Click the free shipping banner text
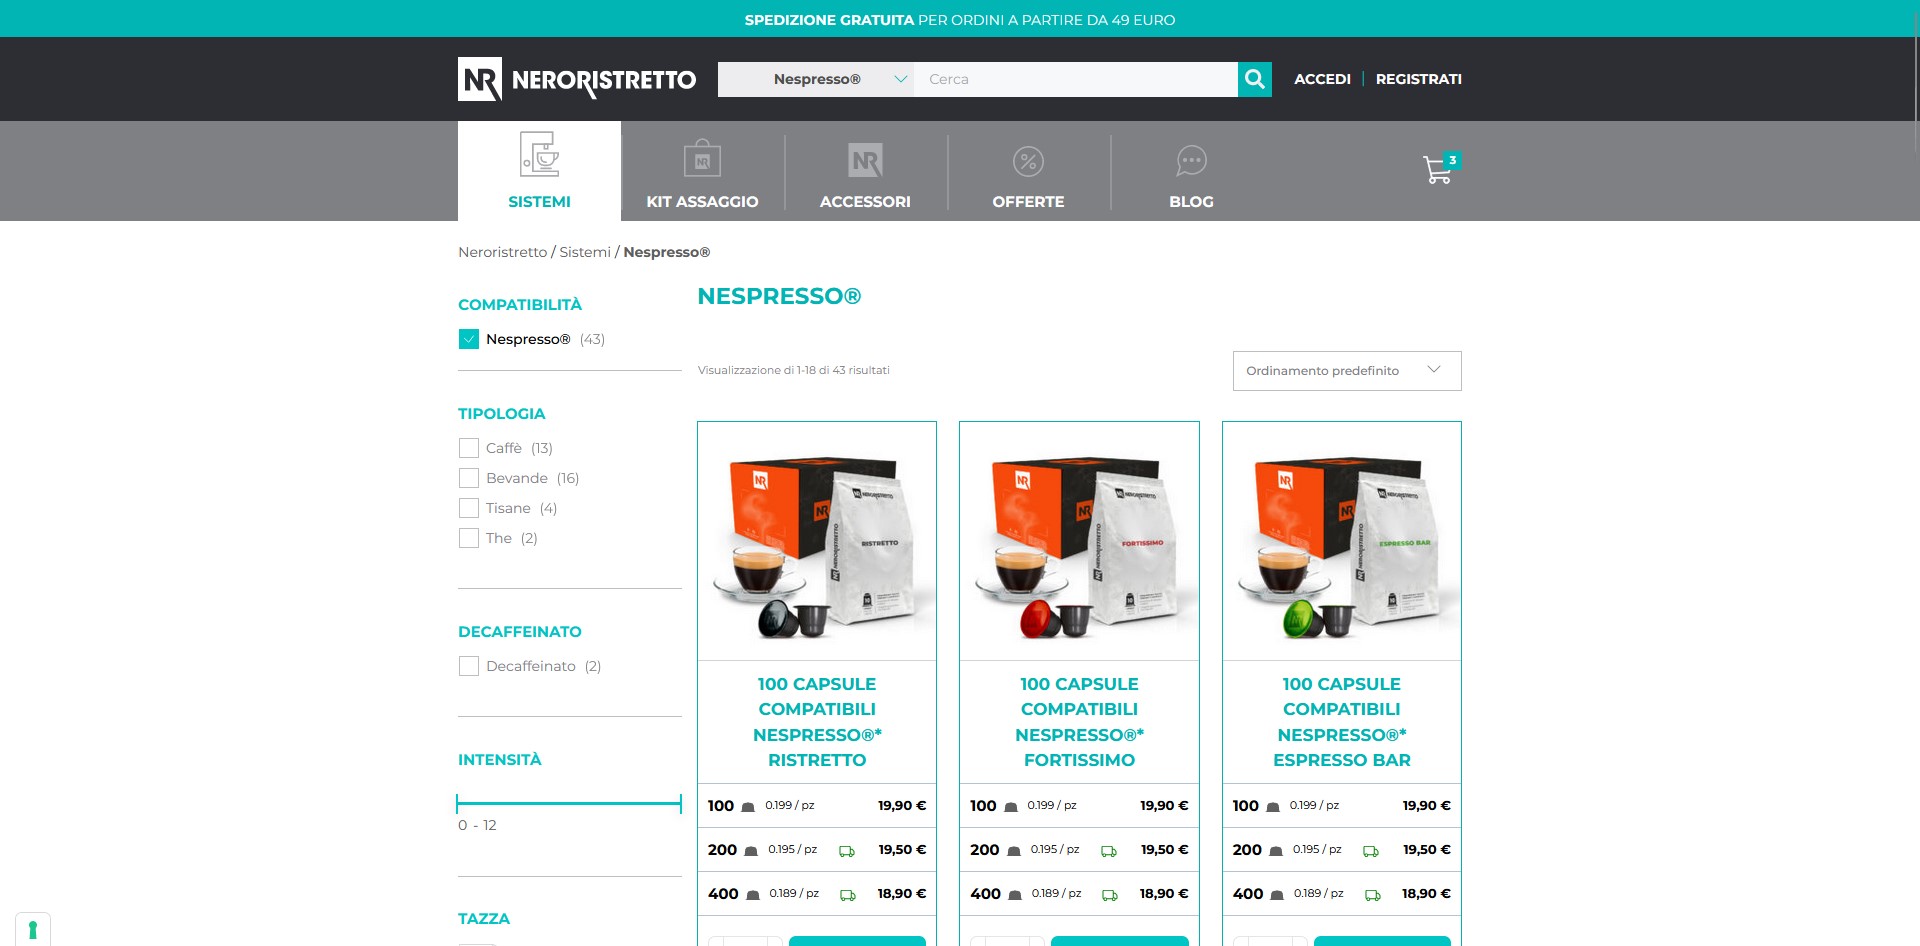The height and width of the screenshot is (946, 1920). pos(960,20)
